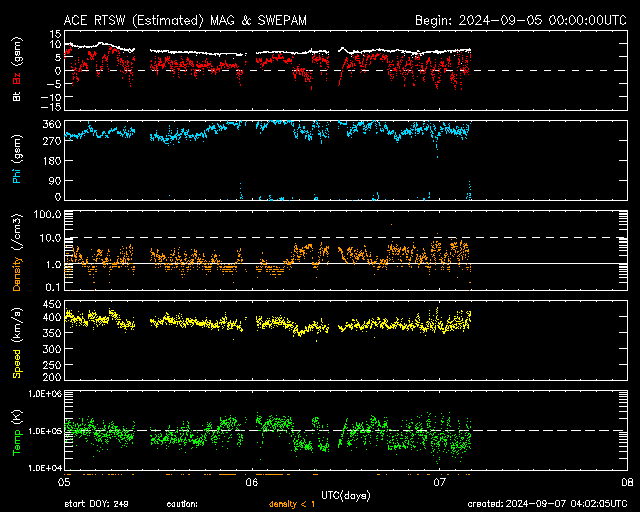
Task: Click the '200' speed axis value
Action: [x=52, y=377]
